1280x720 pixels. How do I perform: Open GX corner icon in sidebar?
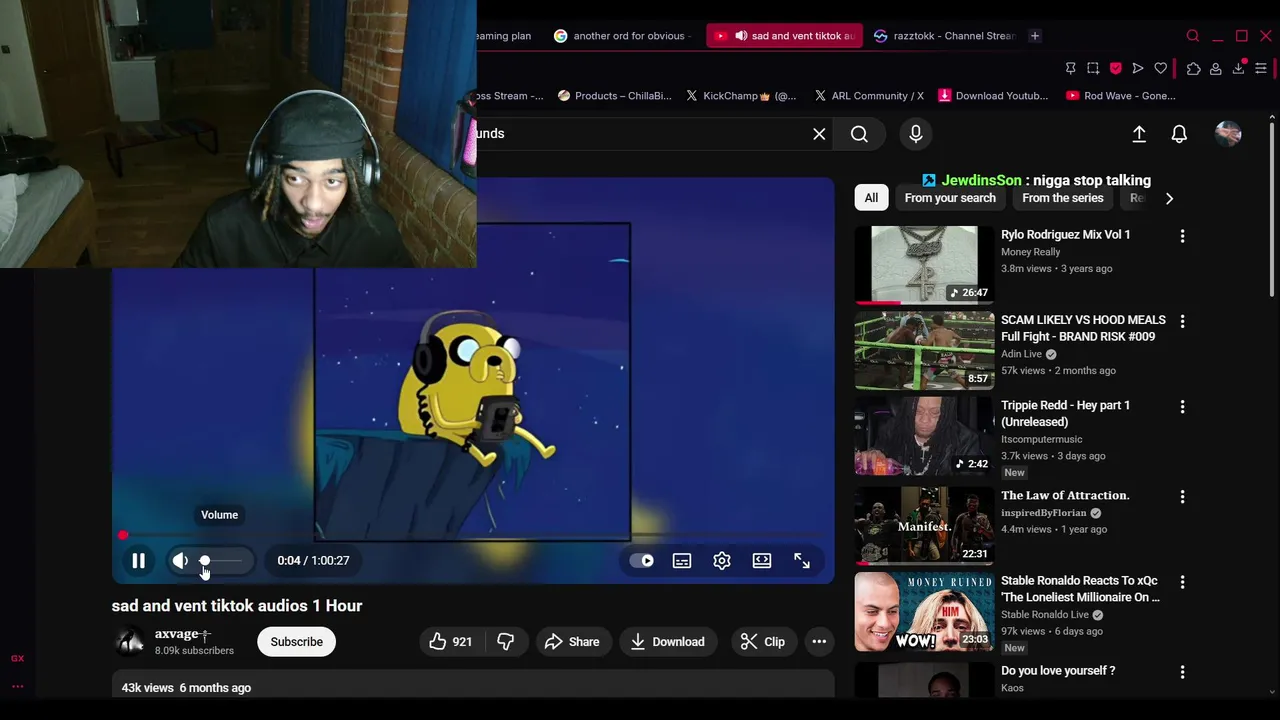point(17,658)
